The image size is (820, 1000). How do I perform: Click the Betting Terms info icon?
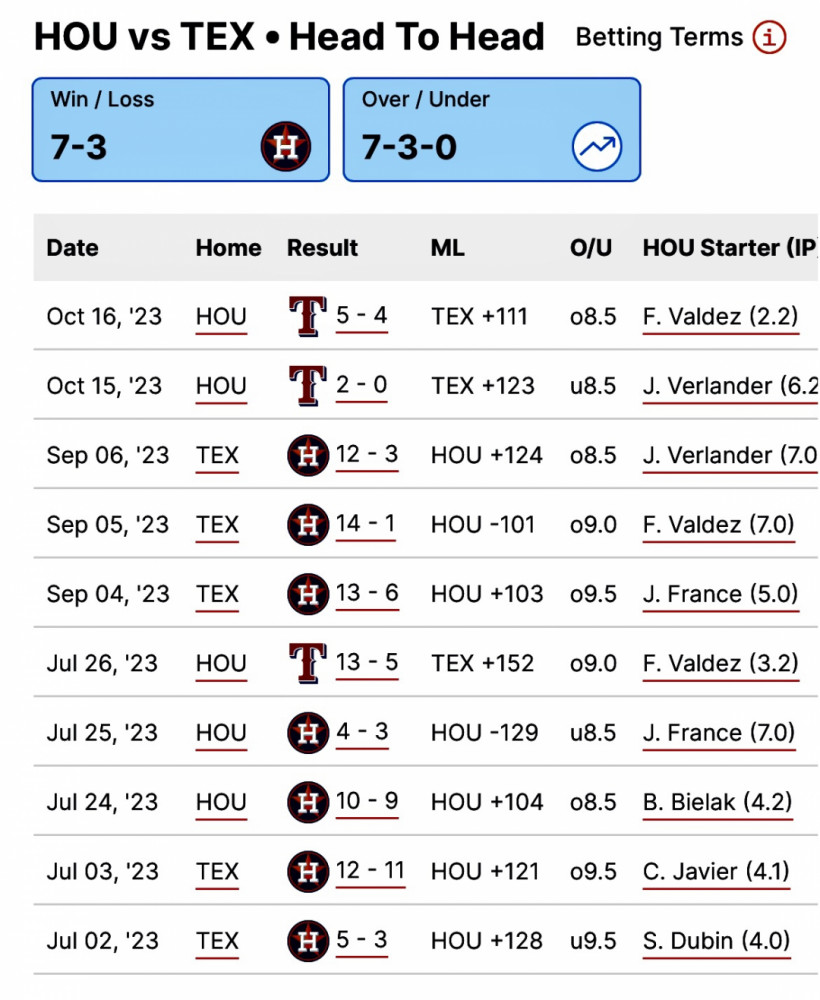[769, 37]
